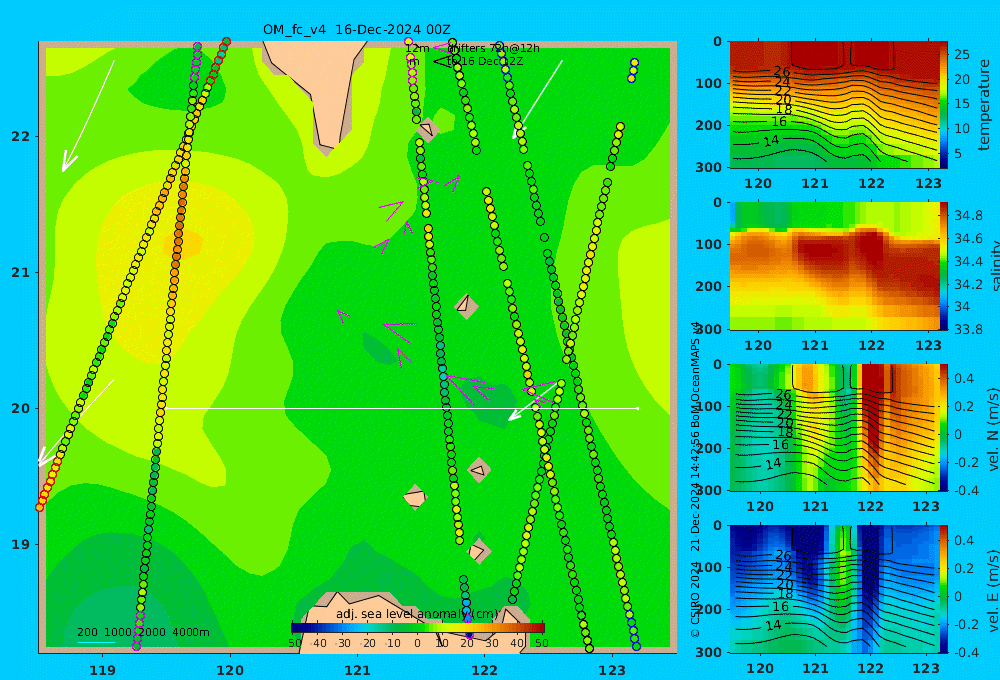
Task: Click latitude label 22 on main map
Action: (20, 137)
